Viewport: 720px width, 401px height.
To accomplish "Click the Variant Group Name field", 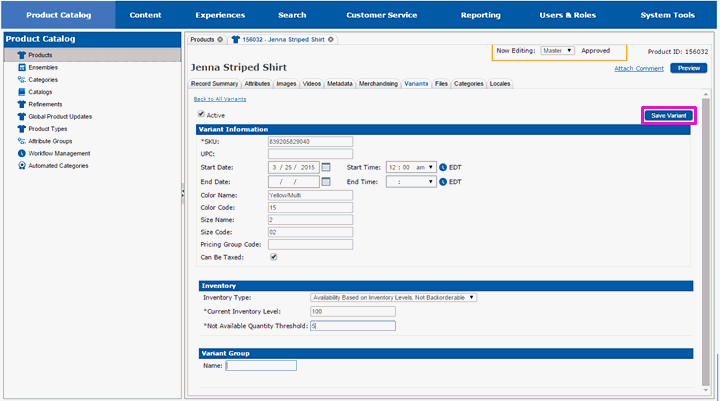I will coord(261,366).
